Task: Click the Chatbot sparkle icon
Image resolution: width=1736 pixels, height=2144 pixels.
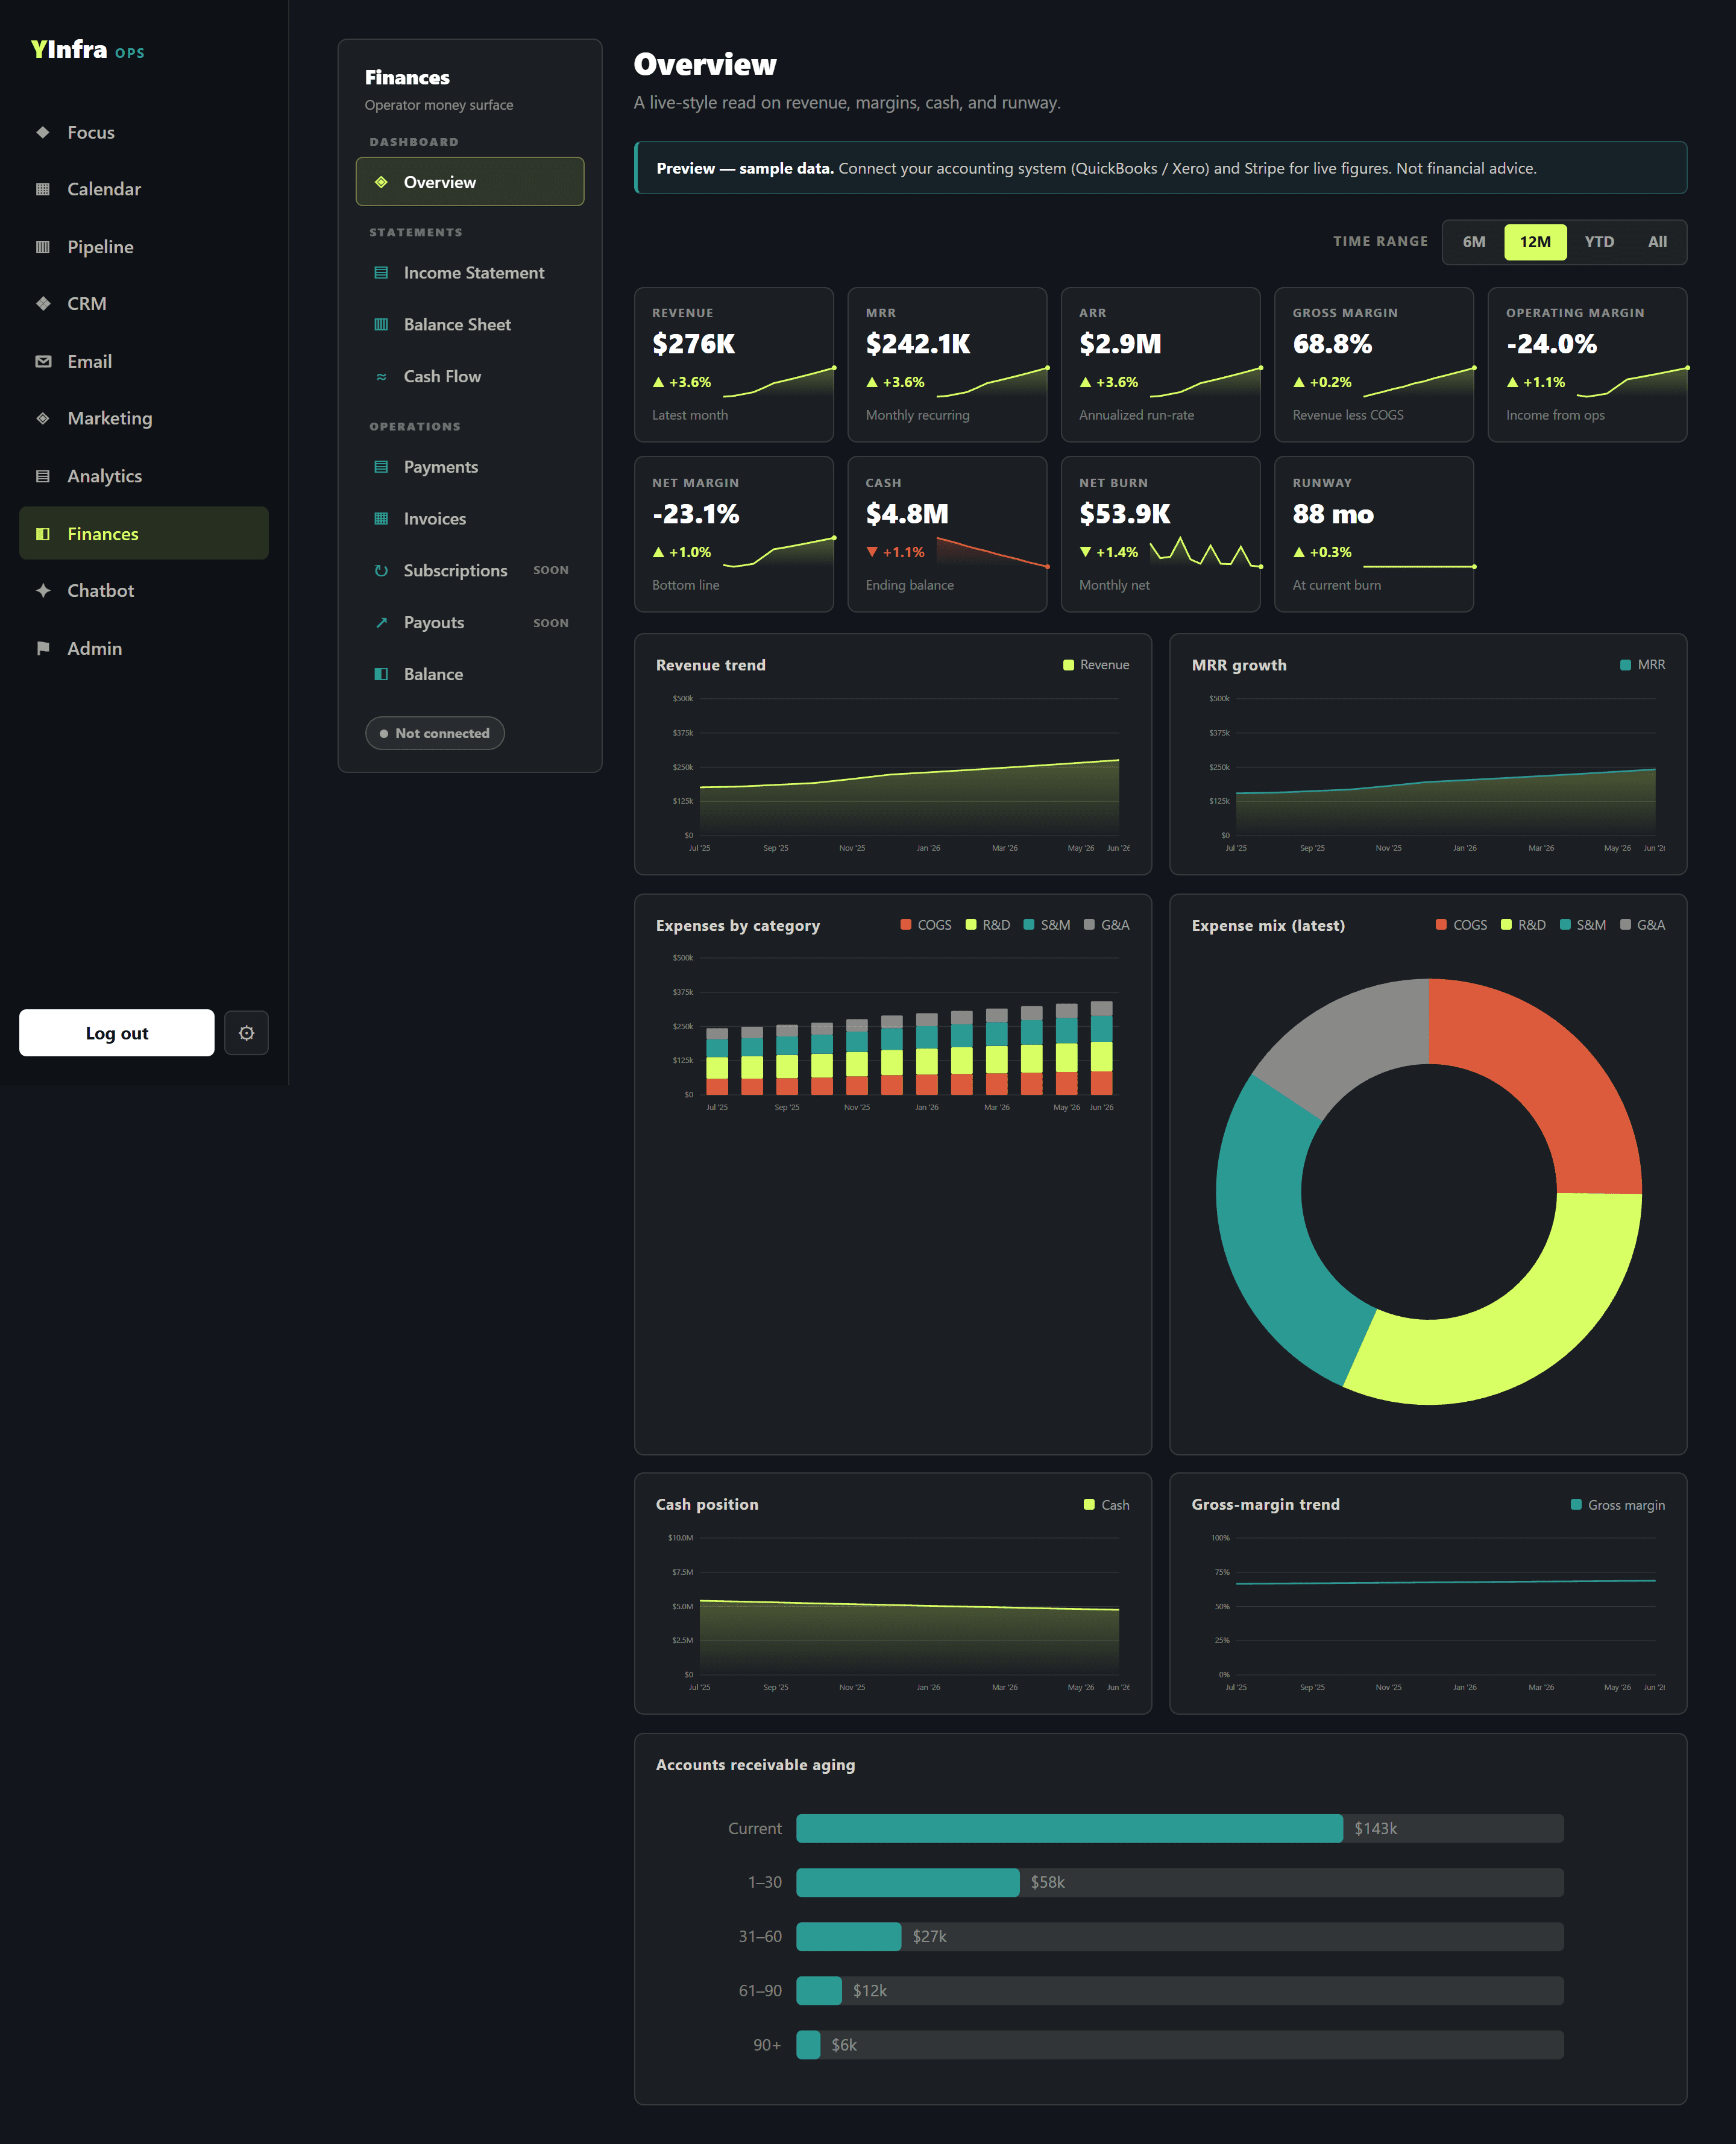Action: pos(43,590)
